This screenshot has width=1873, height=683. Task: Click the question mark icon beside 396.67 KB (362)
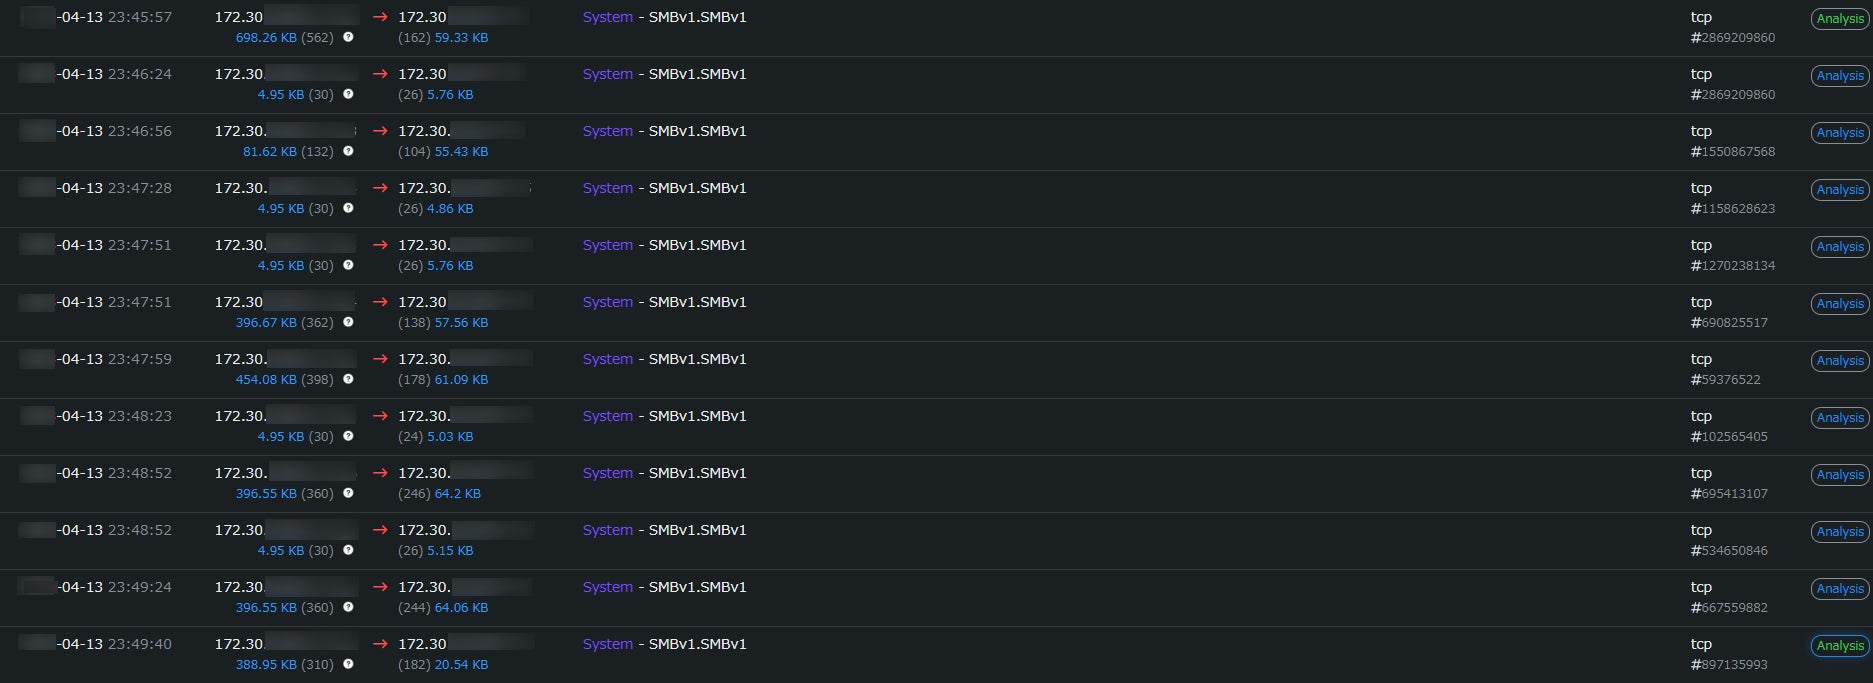point(348,322)
